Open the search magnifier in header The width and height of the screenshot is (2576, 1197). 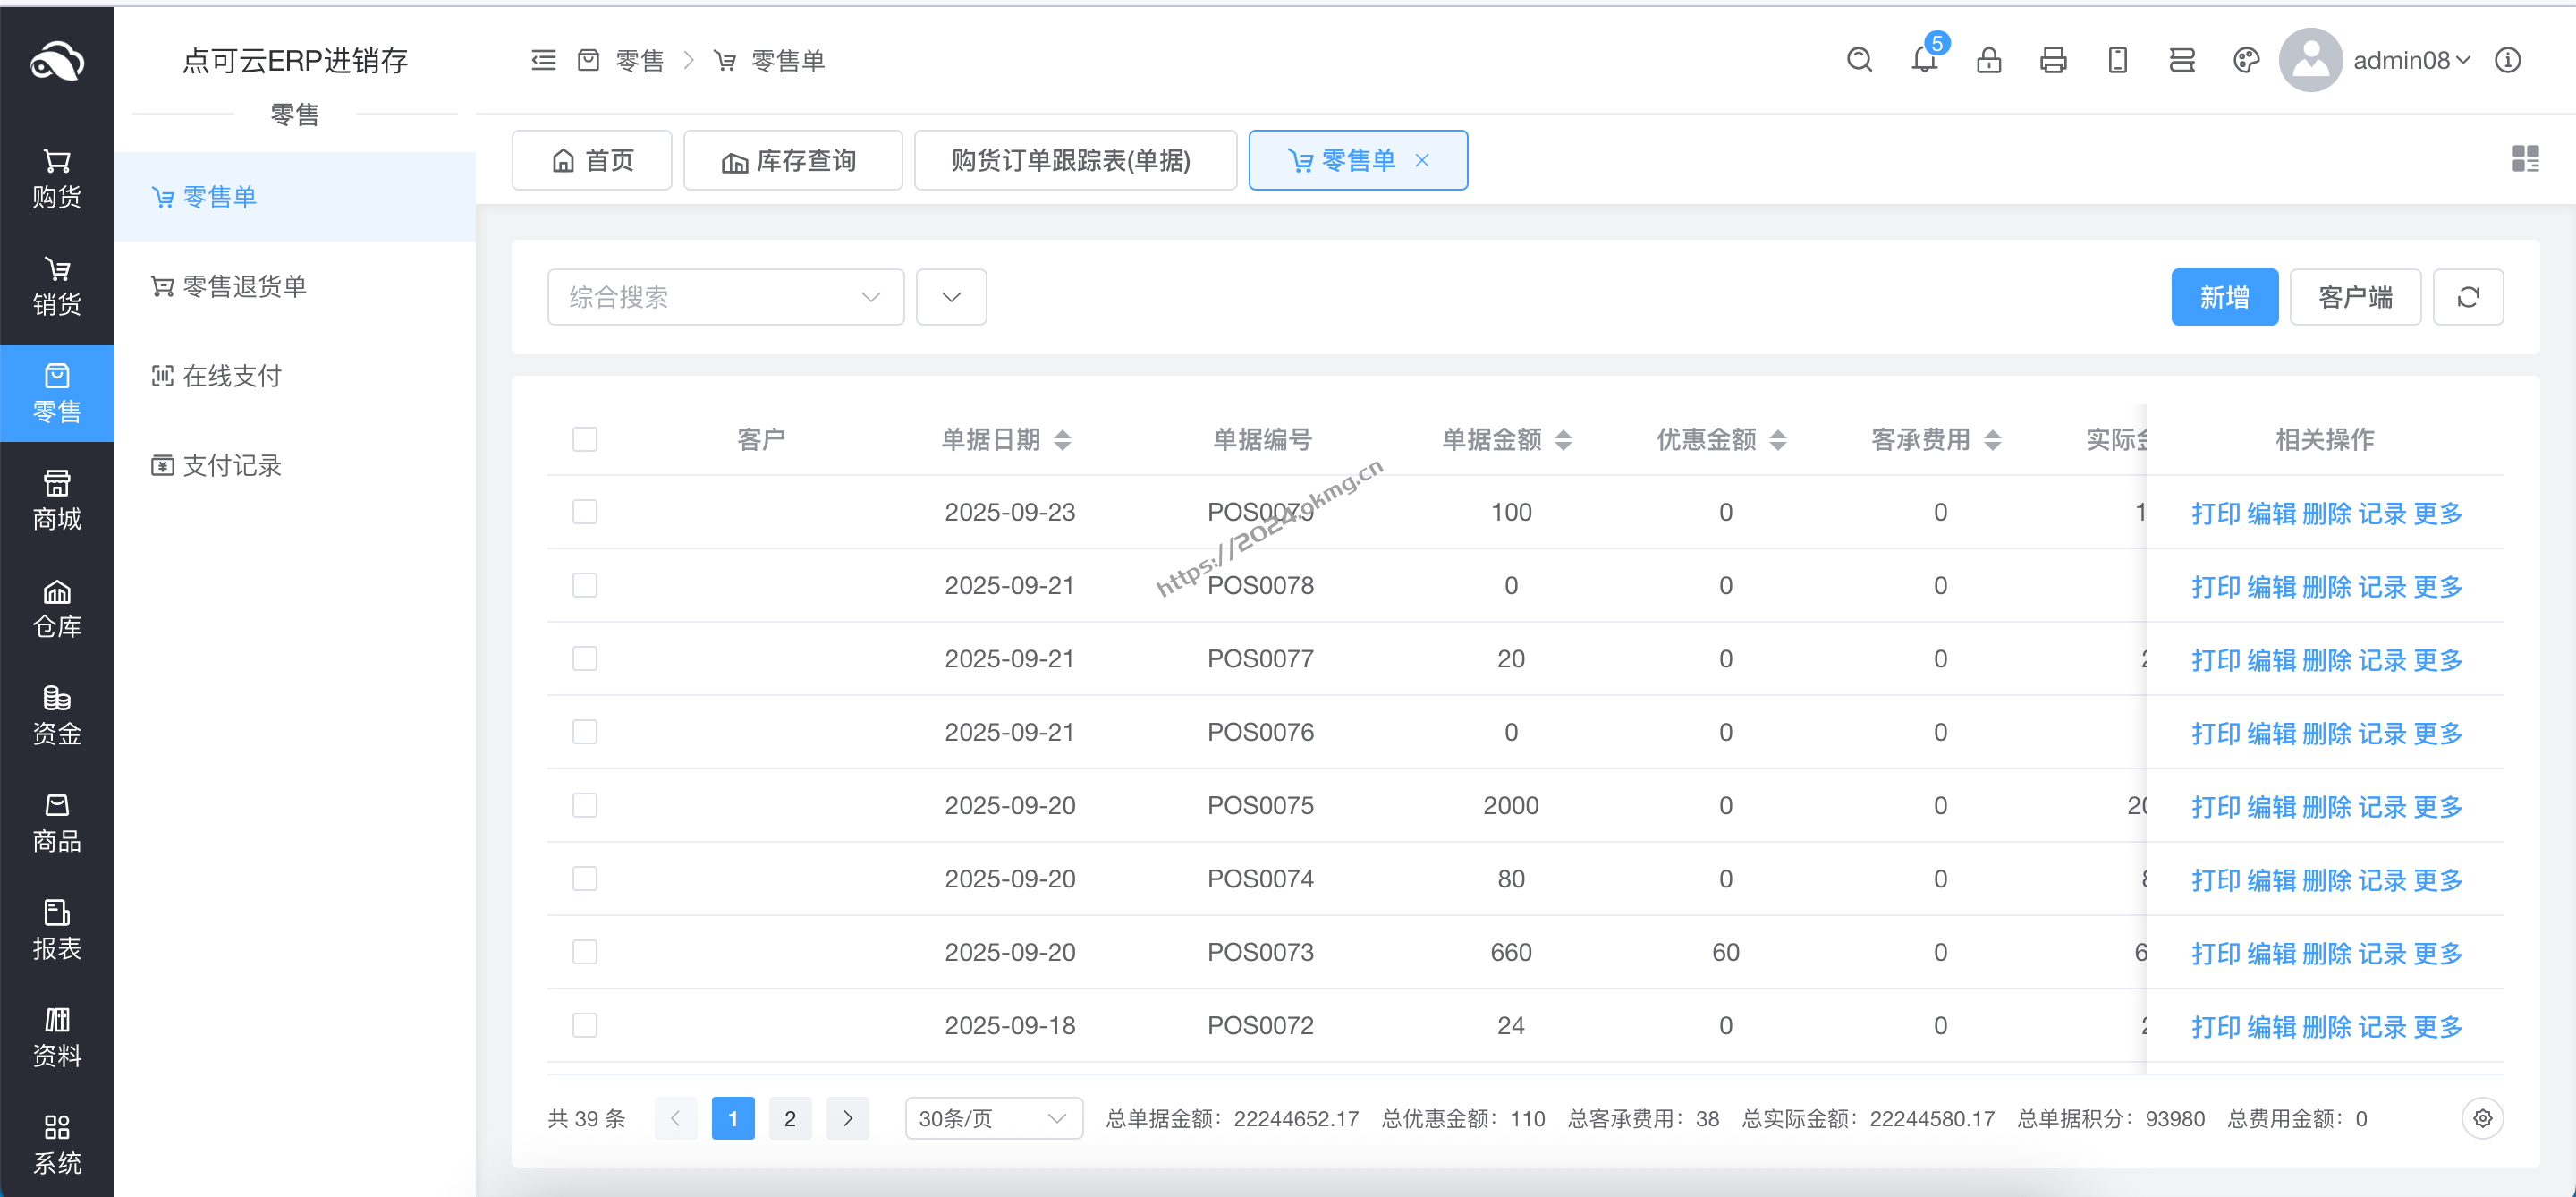pos(1859,61)
